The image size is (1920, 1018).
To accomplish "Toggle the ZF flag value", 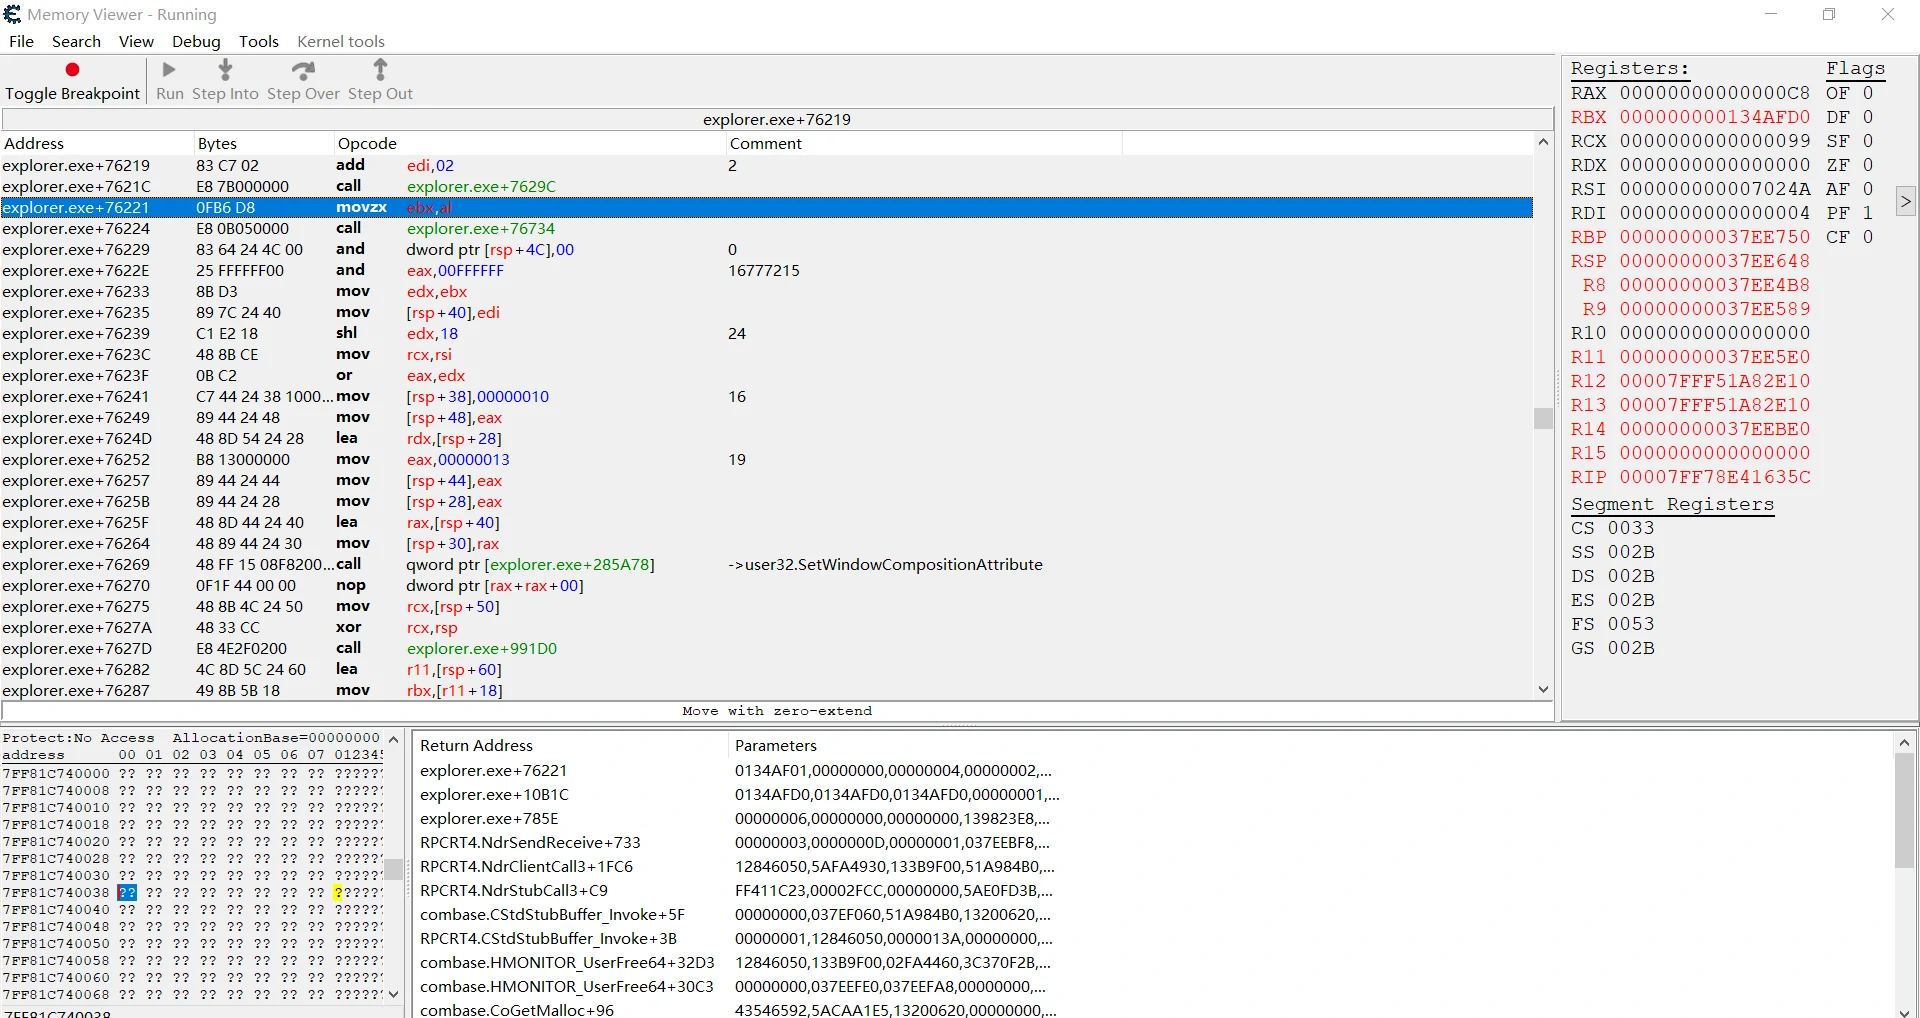I will [x=1867, y=165].
